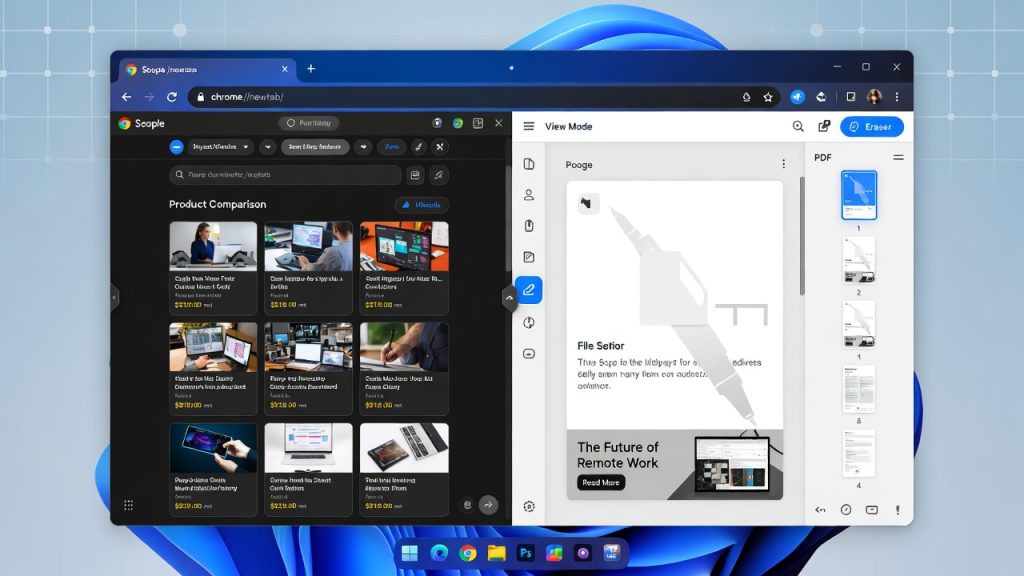Click the blue minus circle toggle
The image size is (1024, 576).
[177, 147]
